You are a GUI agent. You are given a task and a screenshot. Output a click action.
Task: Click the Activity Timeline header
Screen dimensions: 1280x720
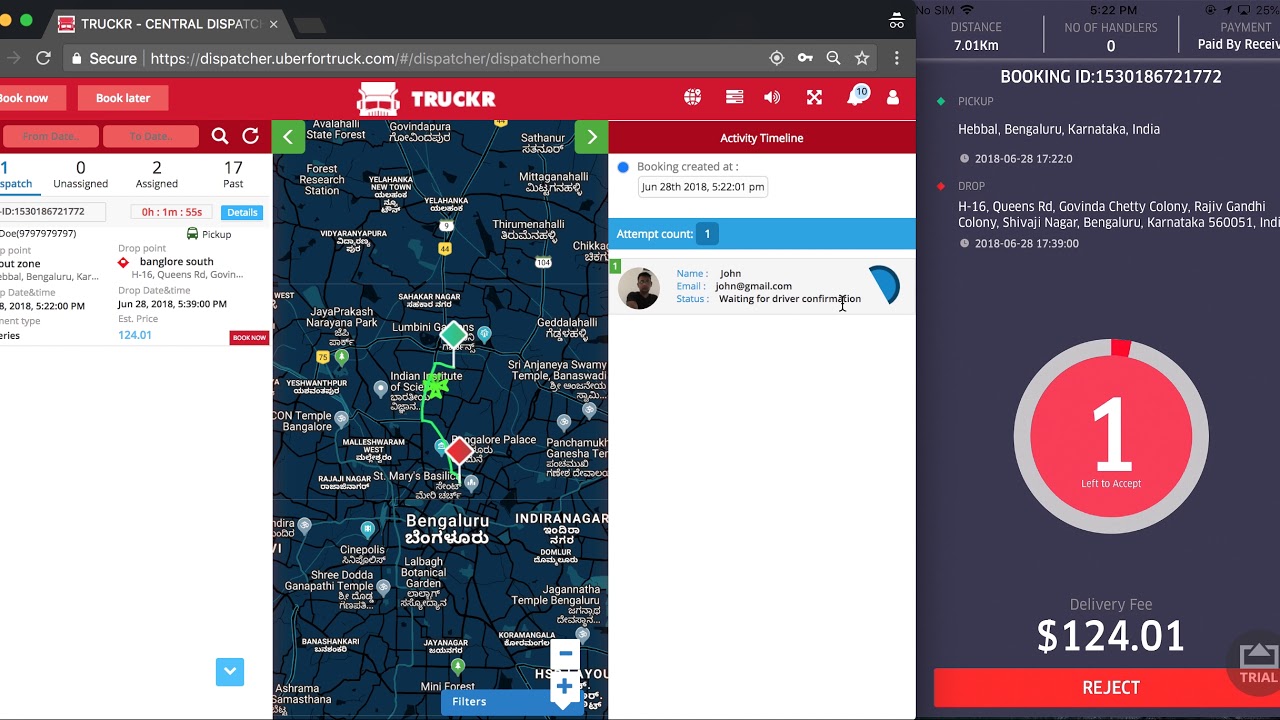(x=762, y=138)
